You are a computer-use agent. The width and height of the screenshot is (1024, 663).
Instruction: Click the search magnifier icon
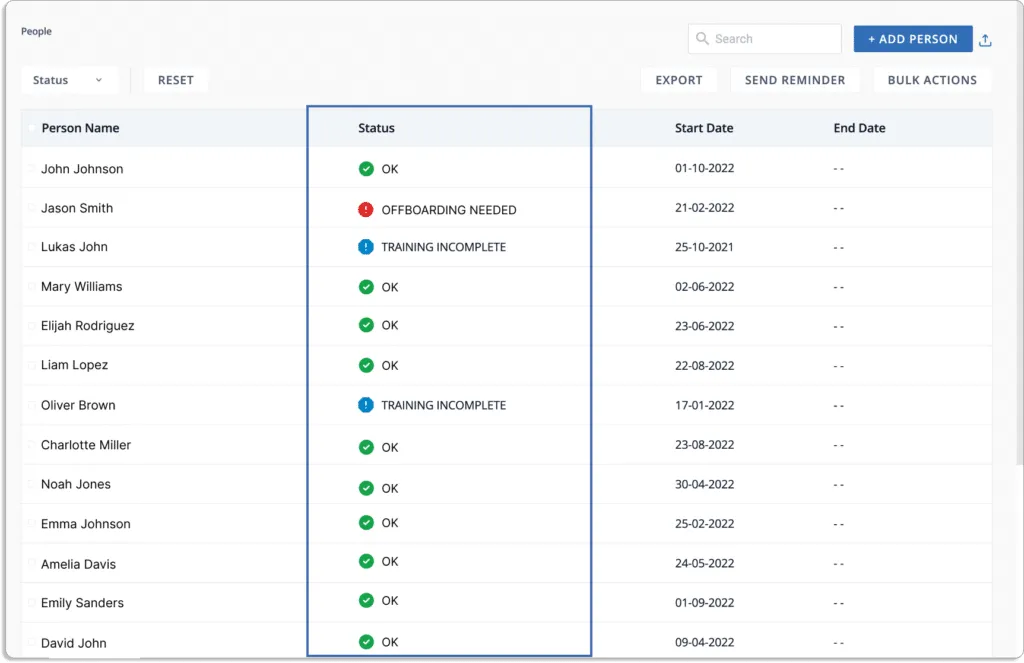tap(704, 38)
